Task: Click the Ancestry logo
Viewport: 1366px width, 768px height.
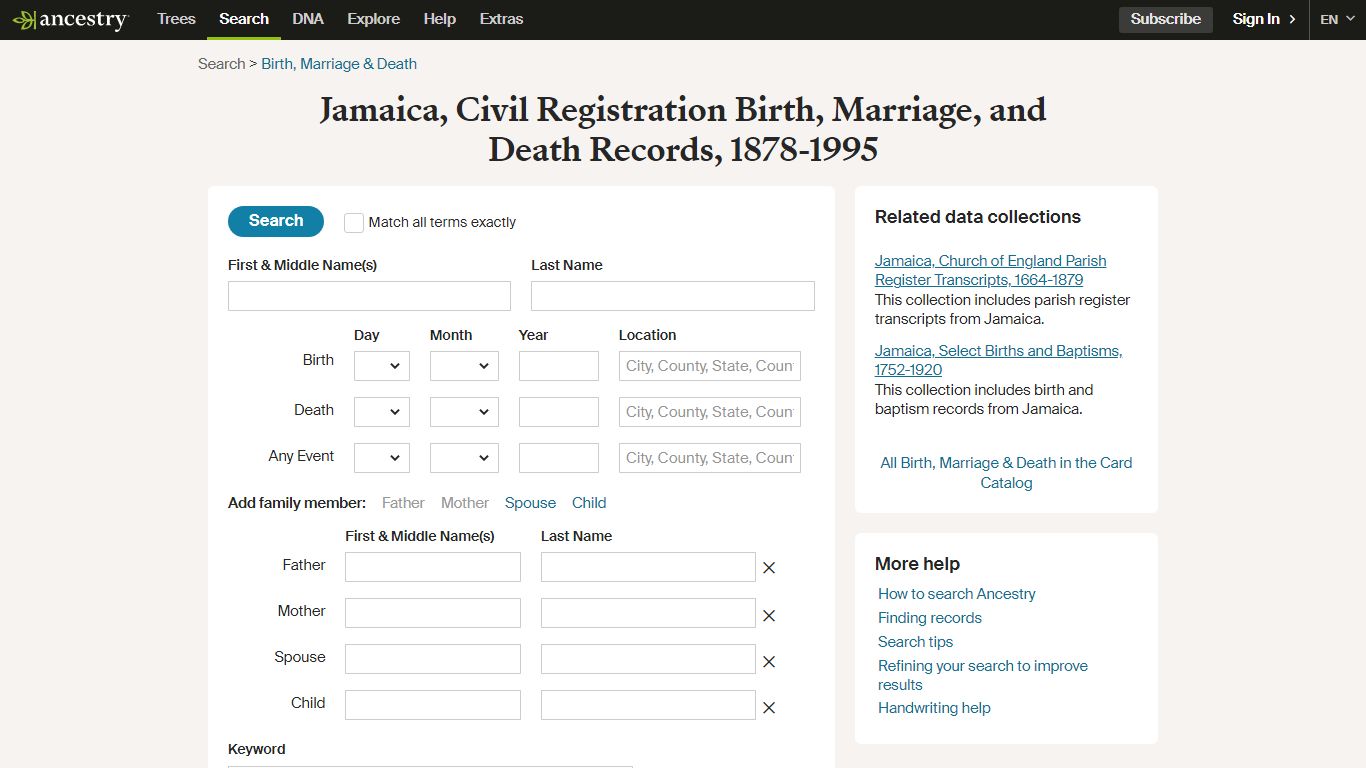Action: pos(70,20)
